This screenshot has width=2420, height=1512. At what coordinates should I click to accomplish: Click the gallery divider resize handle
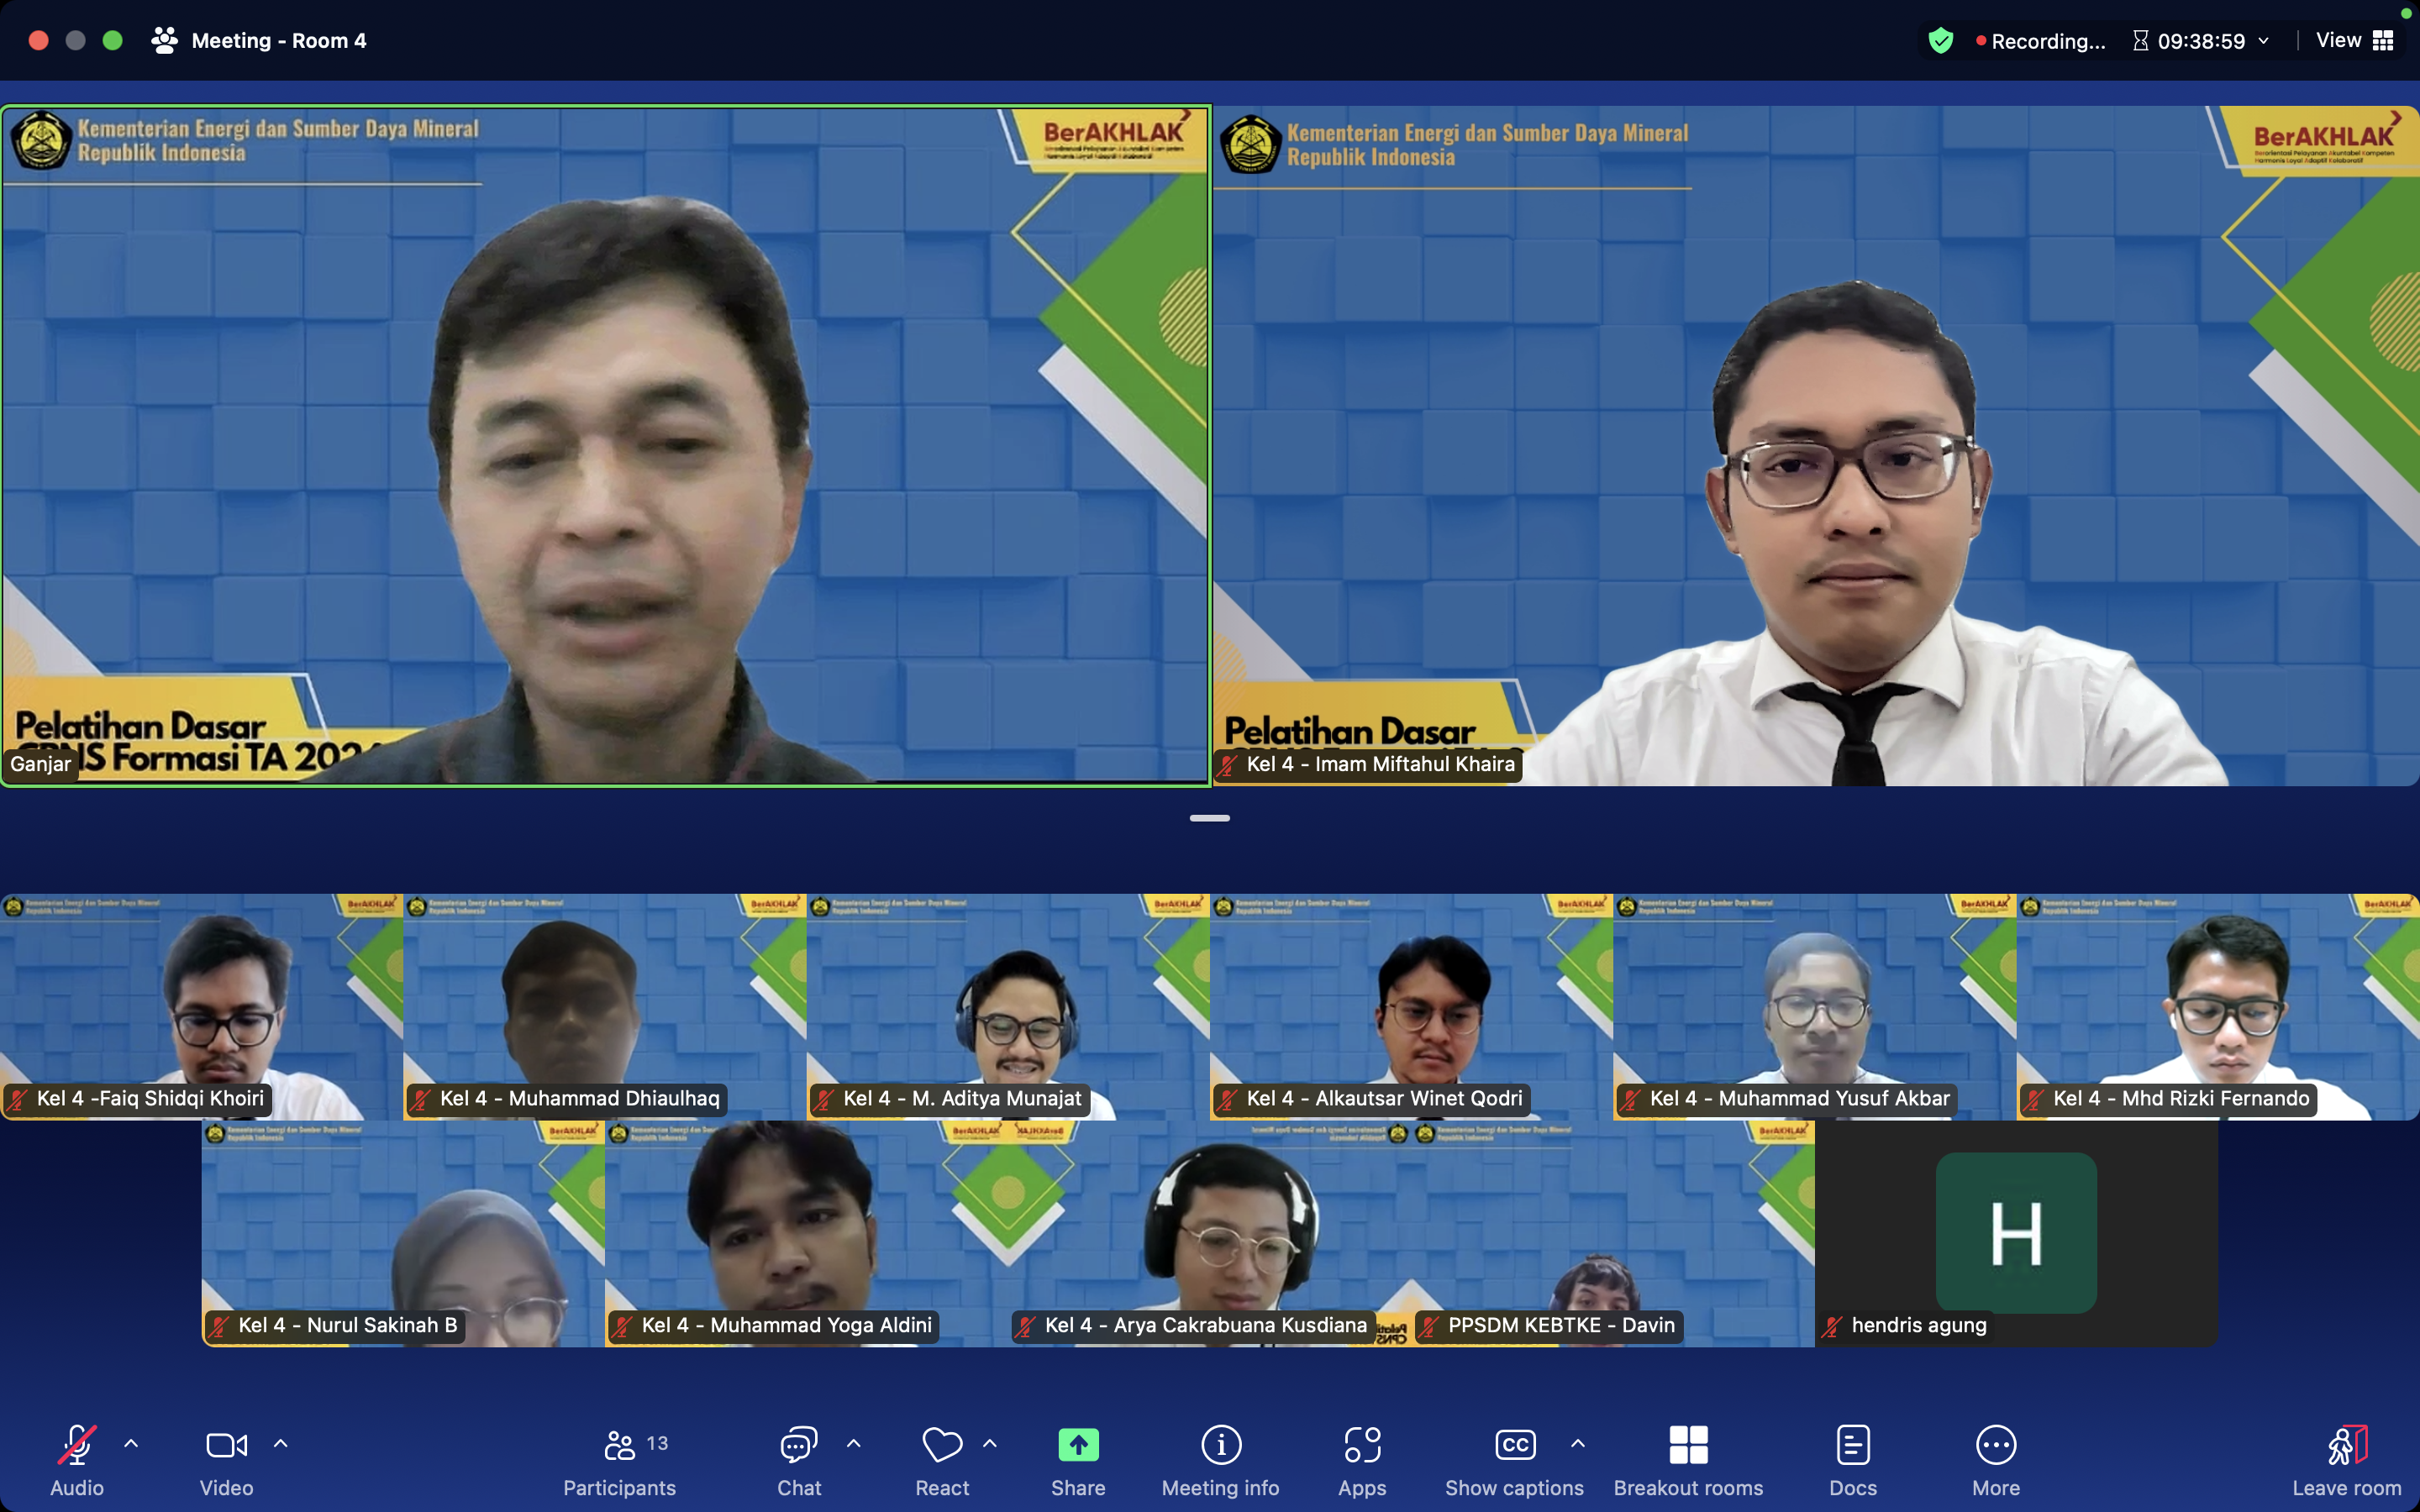[x=1210, y=818]
